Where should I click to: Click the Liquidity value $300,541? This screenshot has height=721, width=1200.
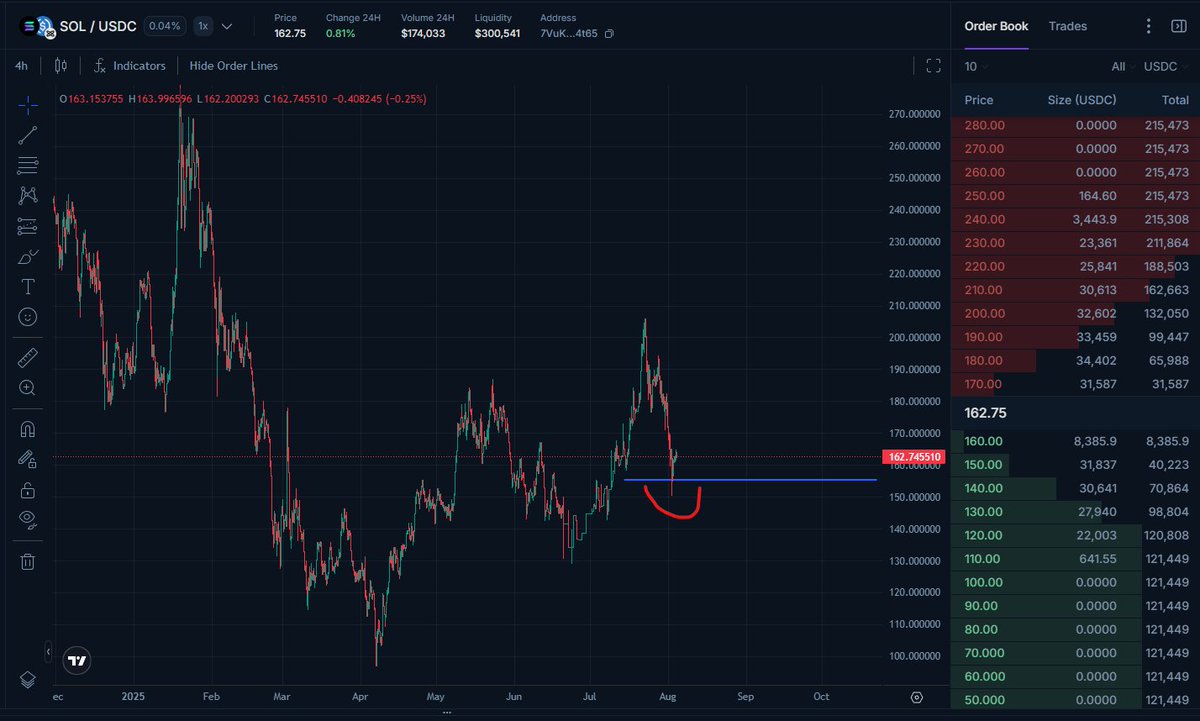(498, 34)
